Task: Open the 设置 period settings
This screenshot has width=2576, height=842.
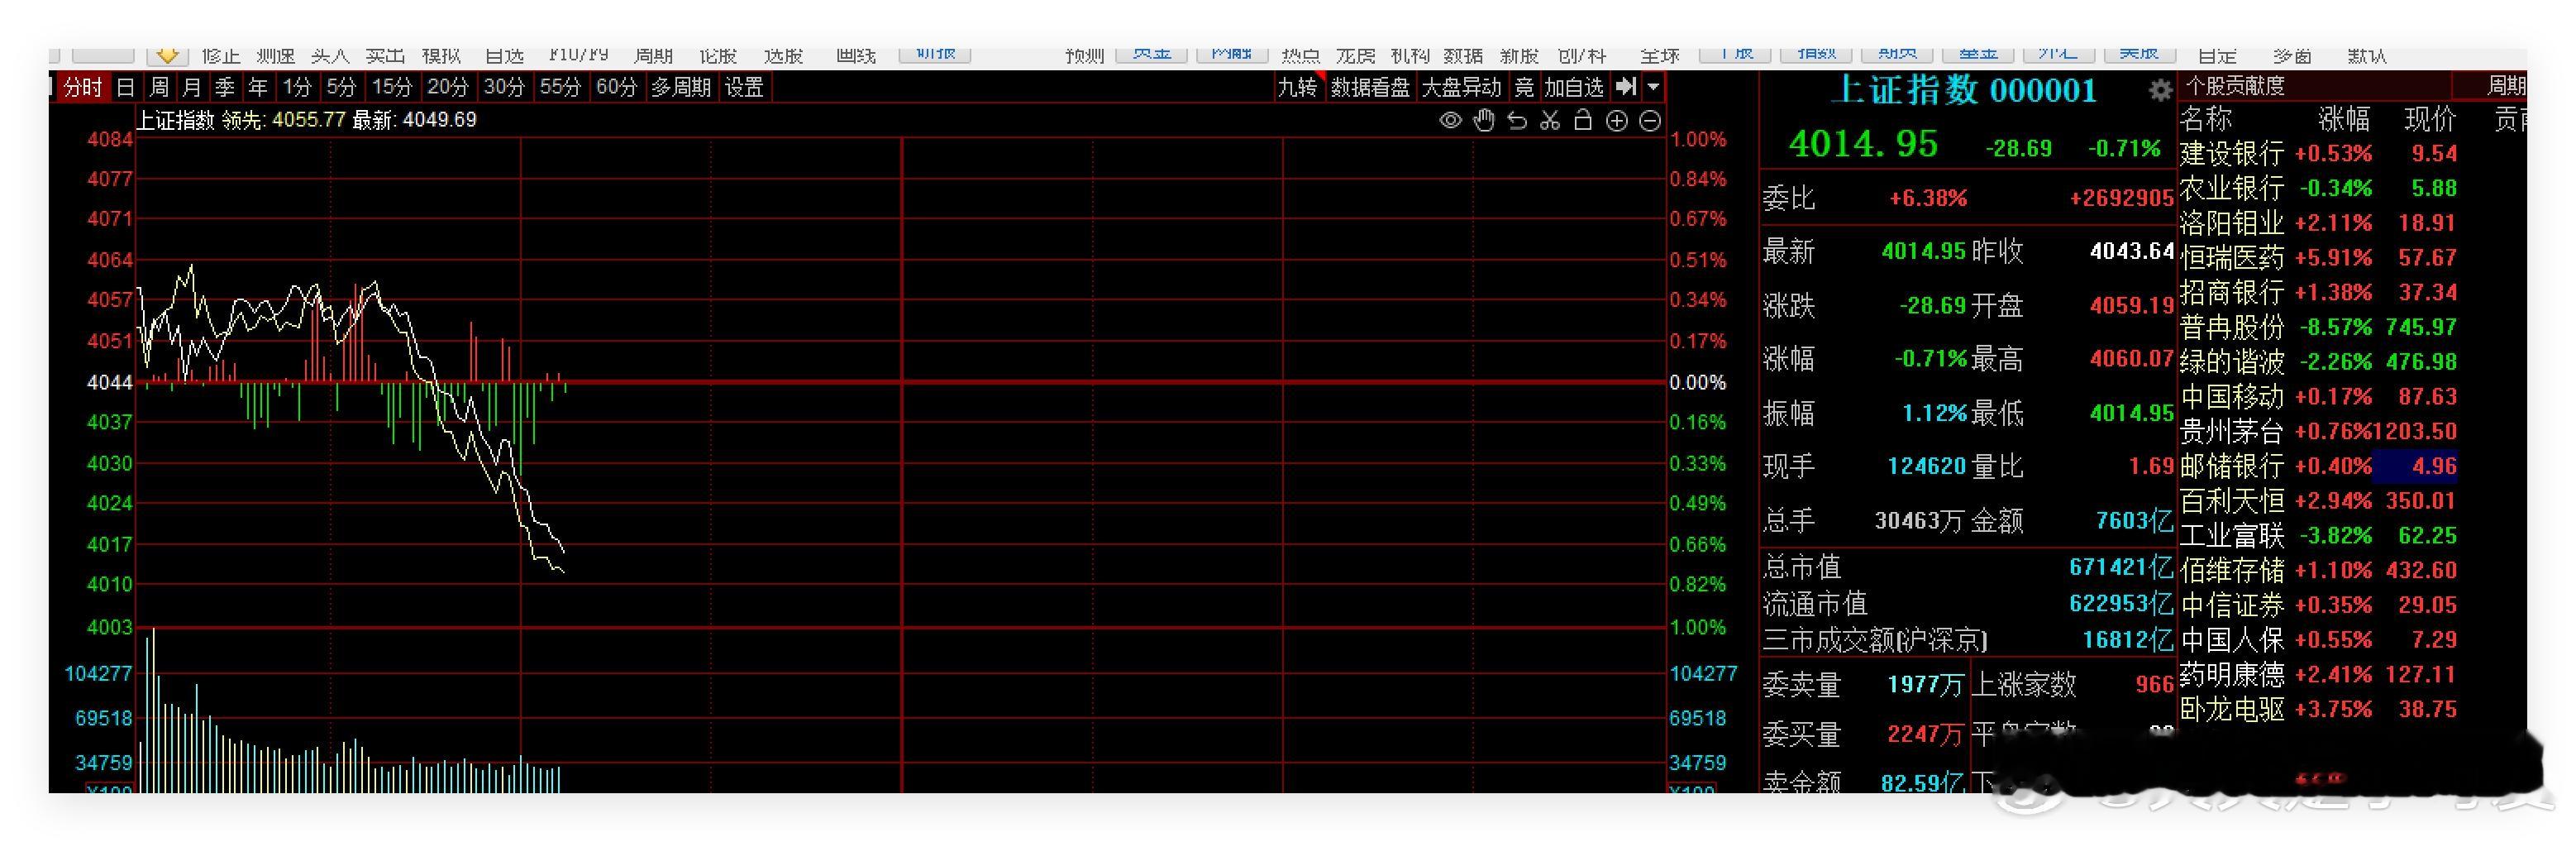Action: [x=744, y=87]
